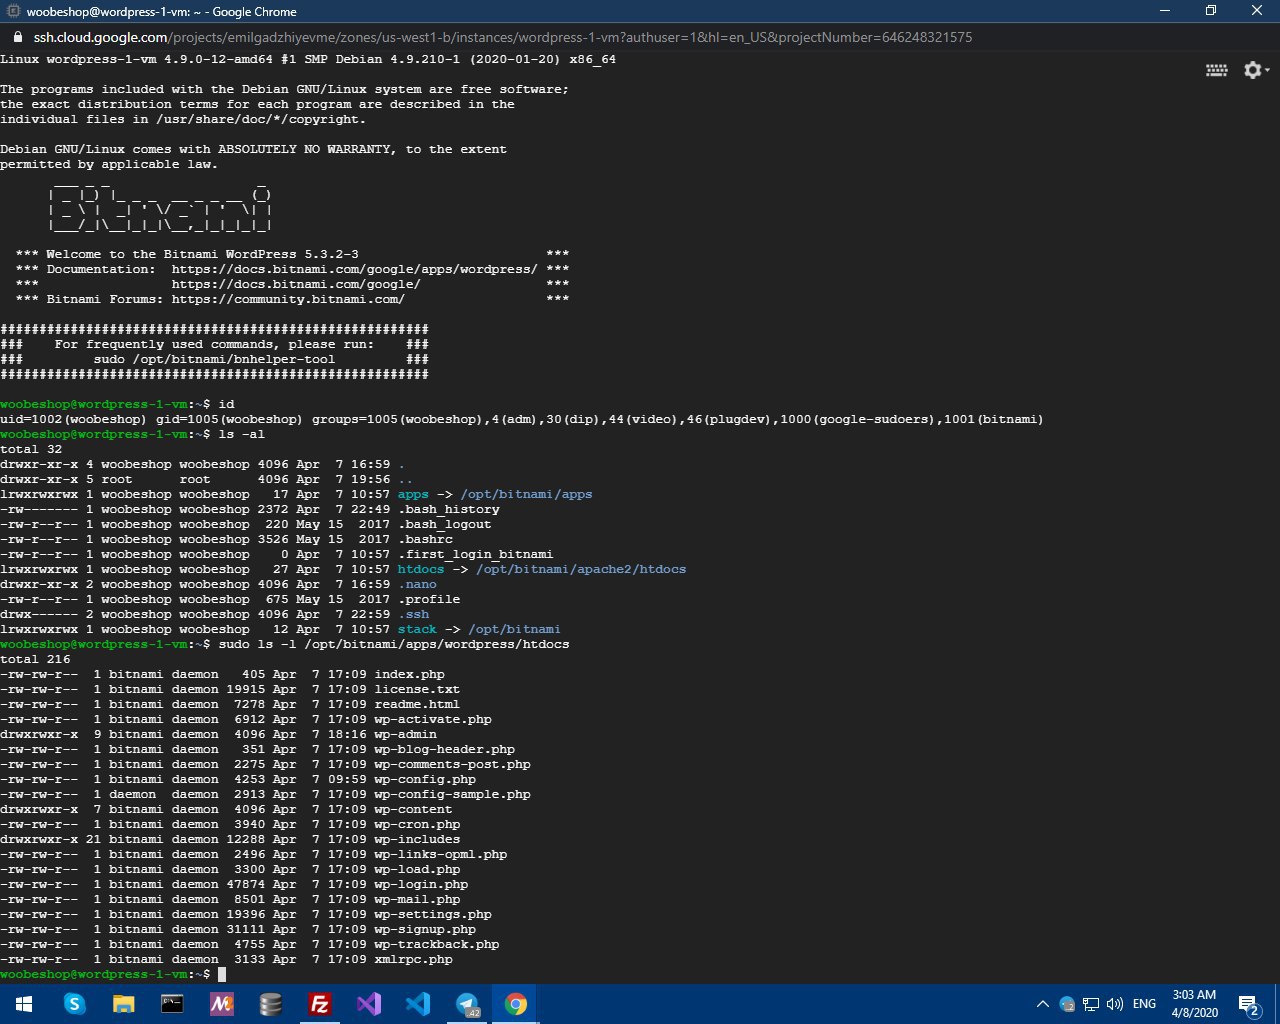Click the 'wp-admin' directory name
1280x1024 pixels.
coord(406,734)
